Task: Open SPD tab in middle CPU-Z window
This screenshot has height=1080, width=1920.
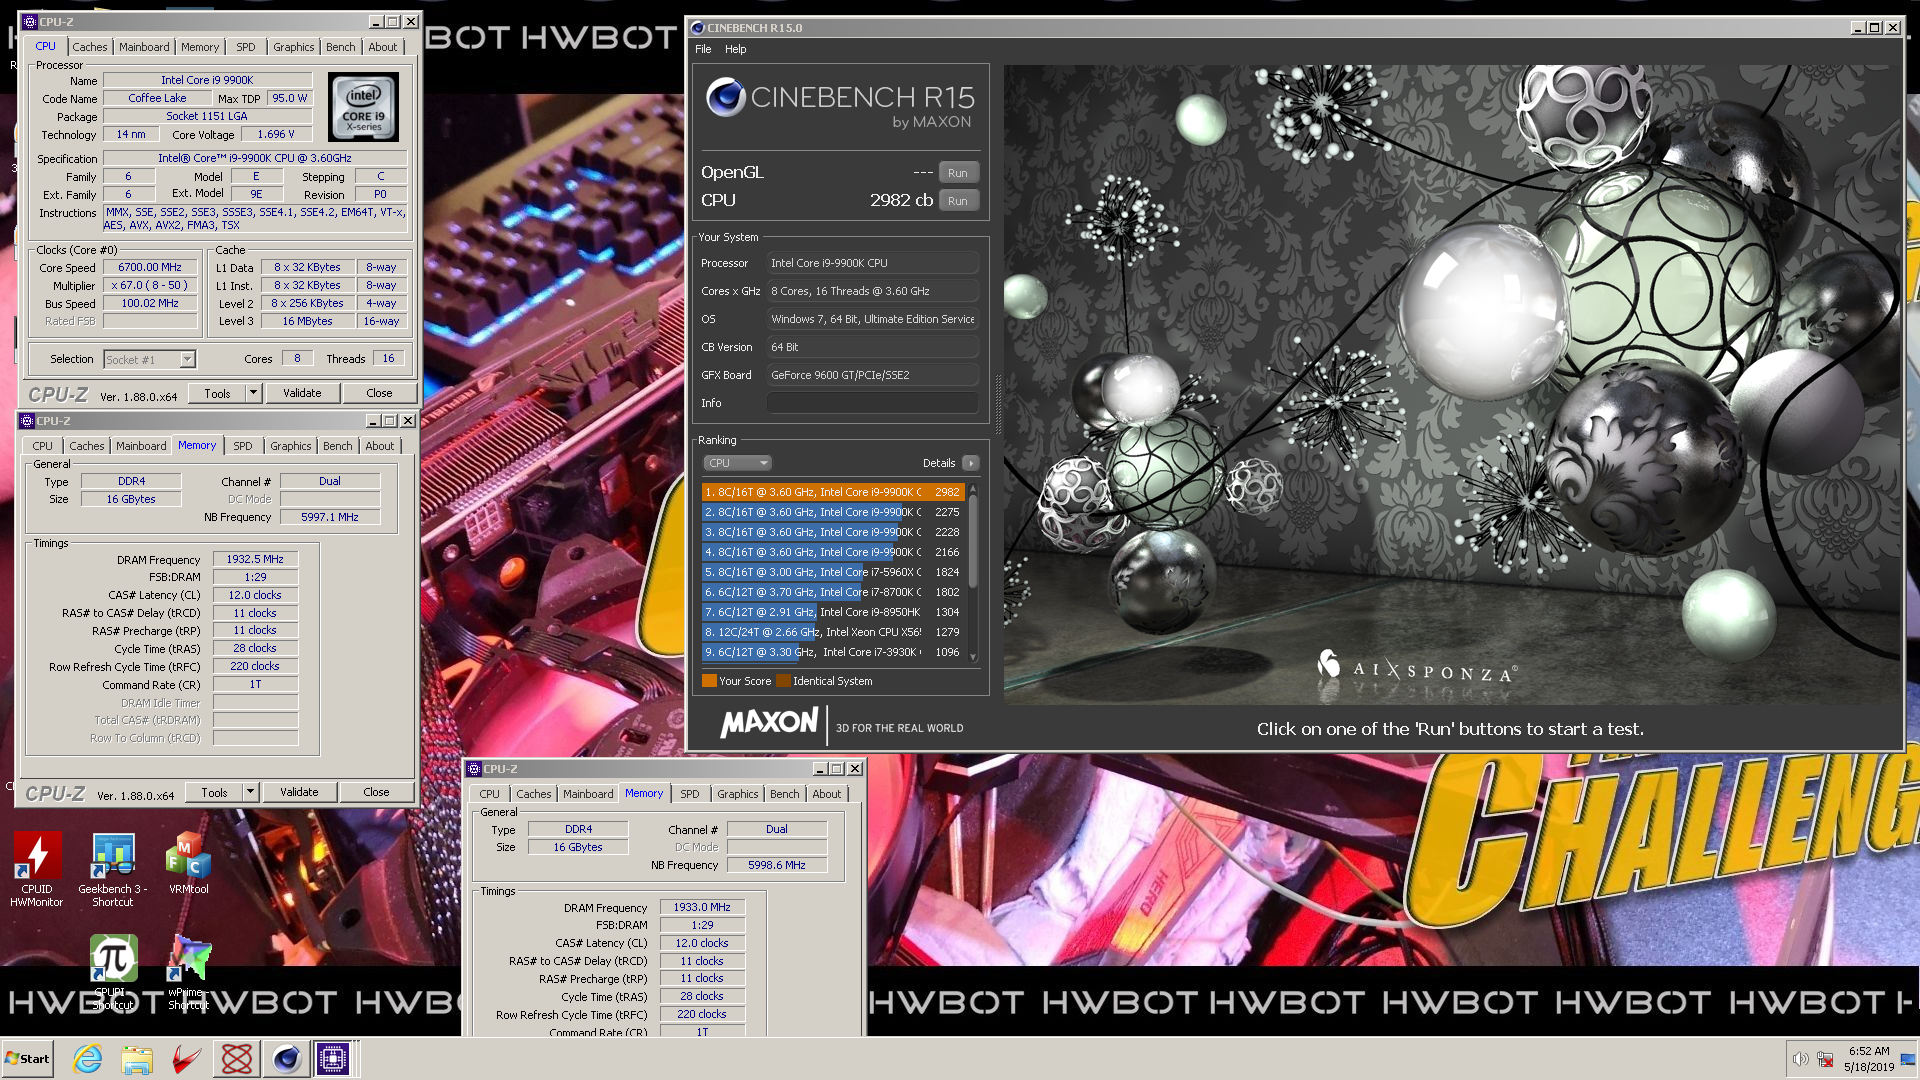Action: (x=243, y=446)
